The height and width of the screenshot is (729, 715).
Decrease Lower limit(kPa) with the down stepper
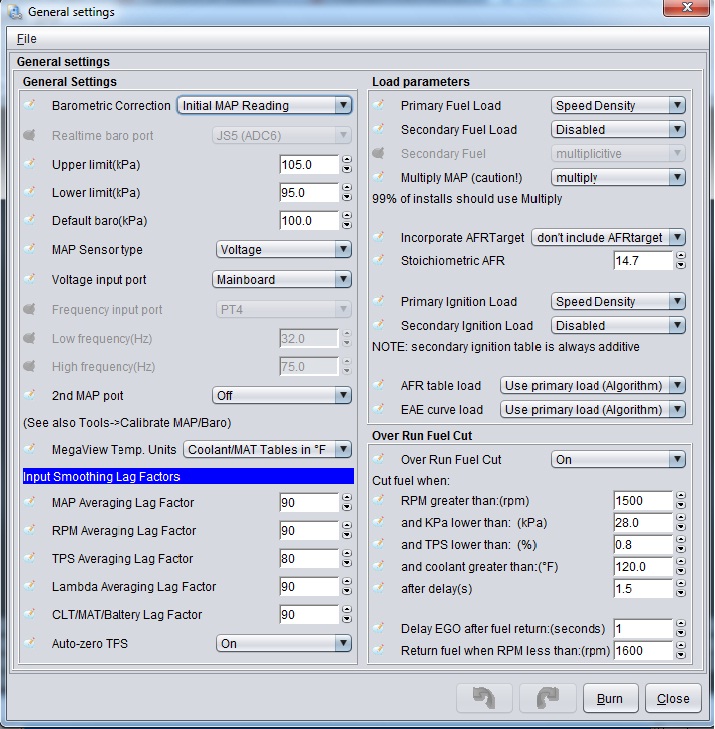pos(347,197)
